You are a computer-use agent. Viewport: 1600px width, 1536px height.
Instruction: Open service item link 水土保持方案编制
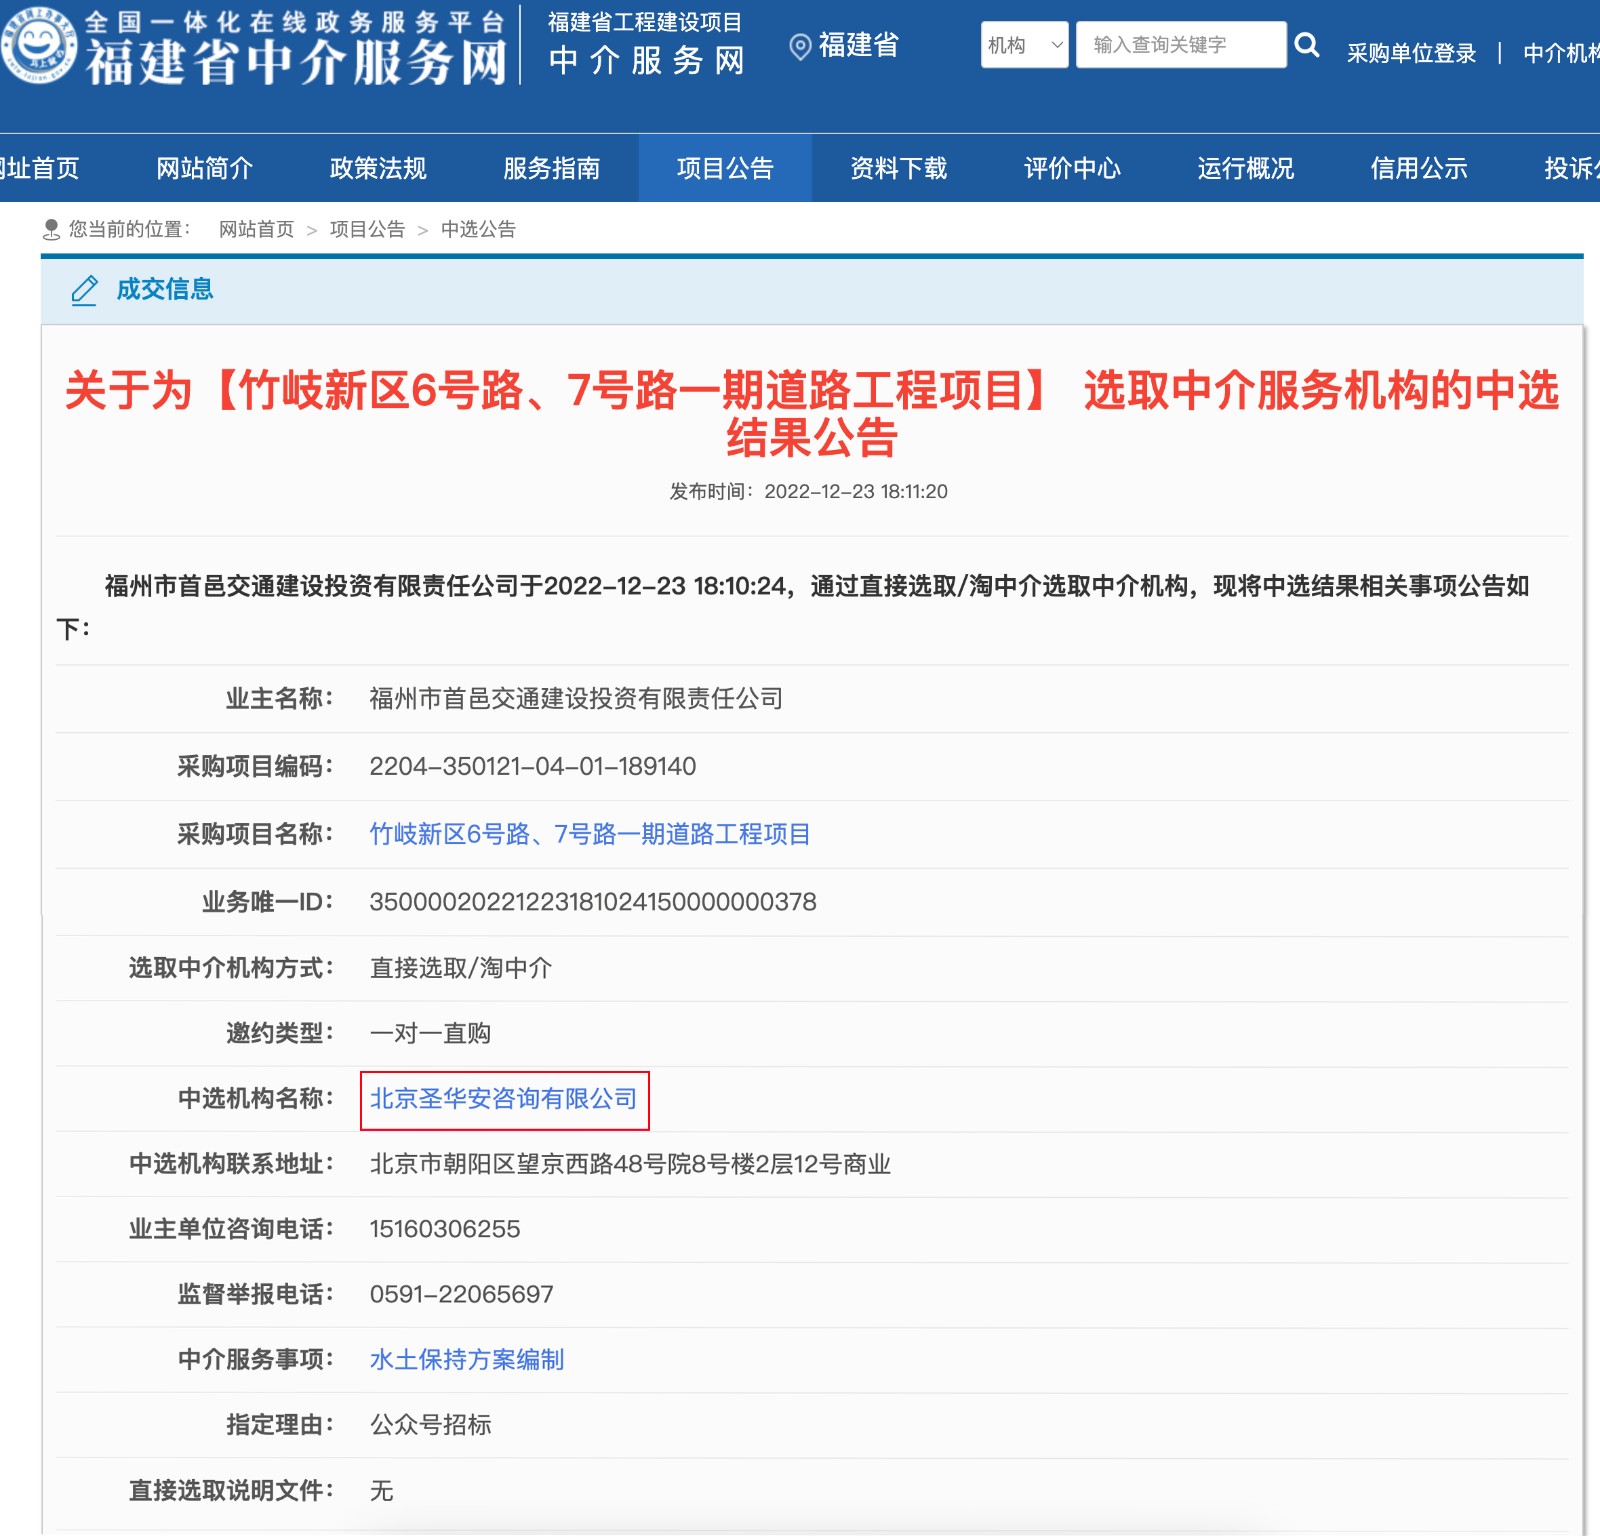[x=466, y=1360]
